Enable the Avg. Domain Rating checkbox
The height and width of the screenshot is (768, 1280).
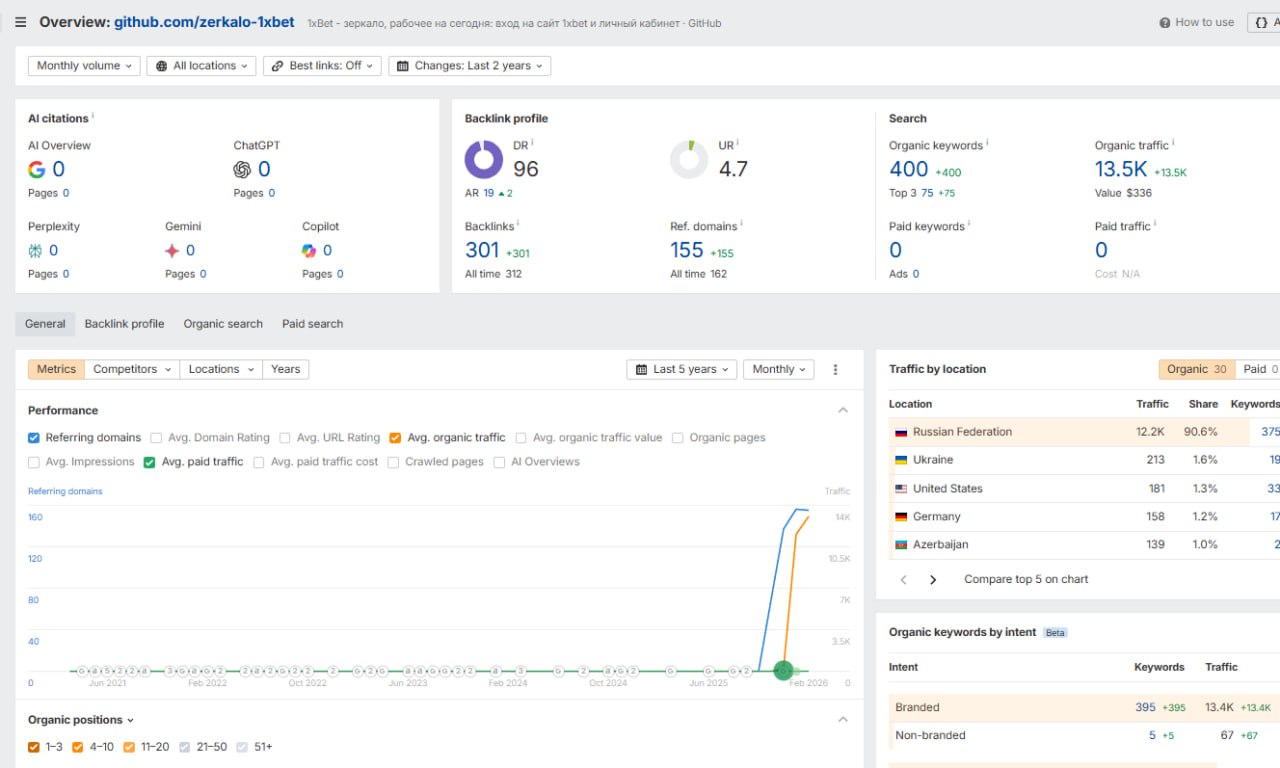click(156, 438)
